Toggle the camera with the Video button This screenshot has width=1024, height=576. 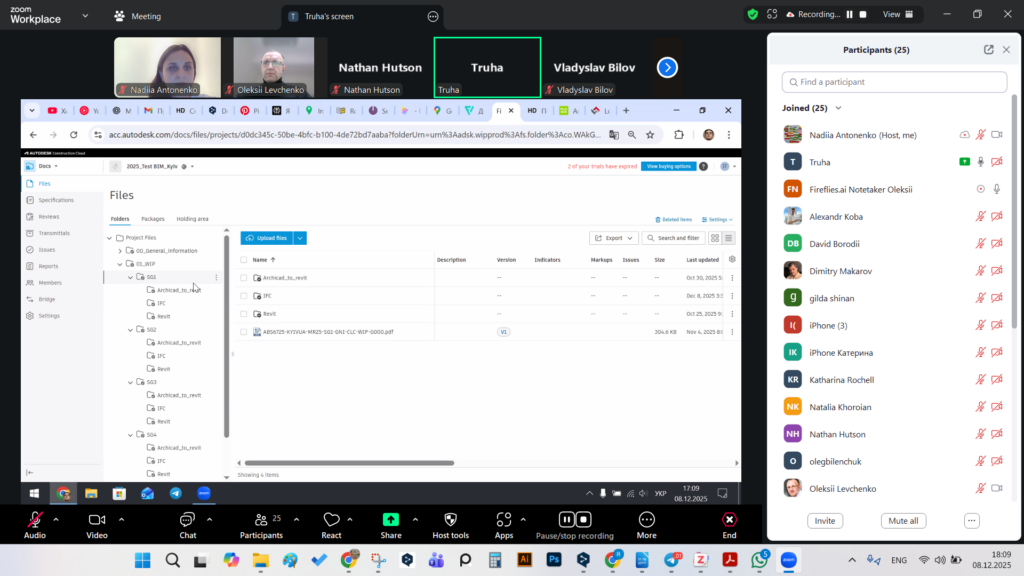coord(97,520)
